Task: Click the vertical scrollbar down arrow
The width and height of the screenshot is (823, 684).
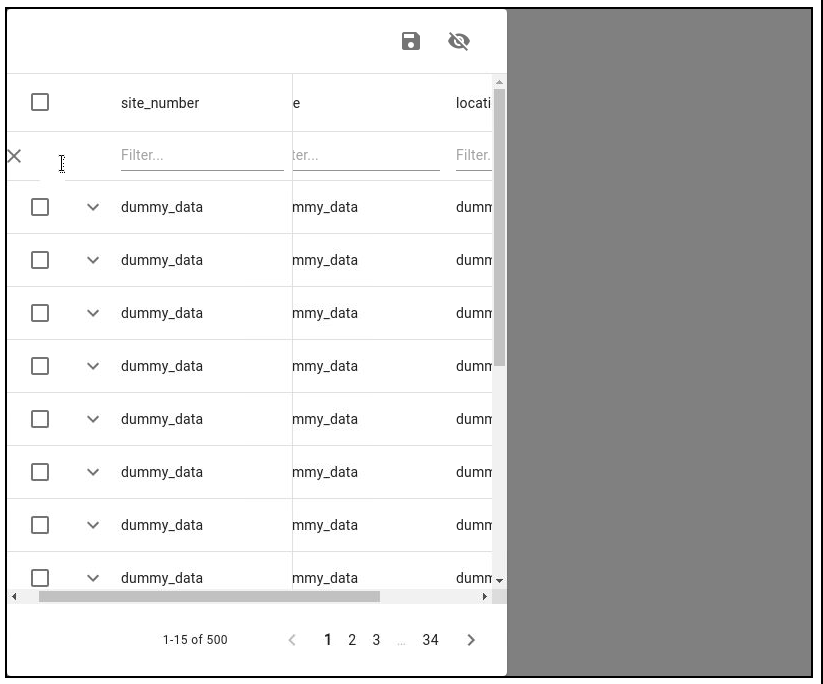Action: [x=501, y=579]
